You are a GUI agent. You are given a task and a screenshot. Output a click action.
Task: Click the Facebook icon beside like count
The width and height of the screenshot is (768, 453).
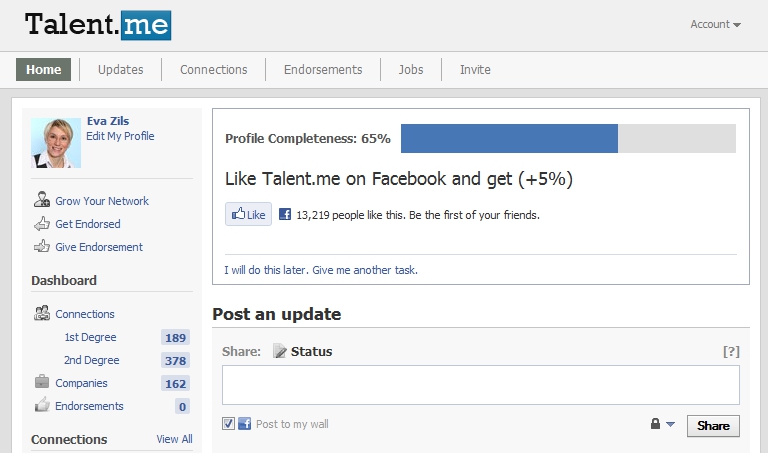[285, 214]
